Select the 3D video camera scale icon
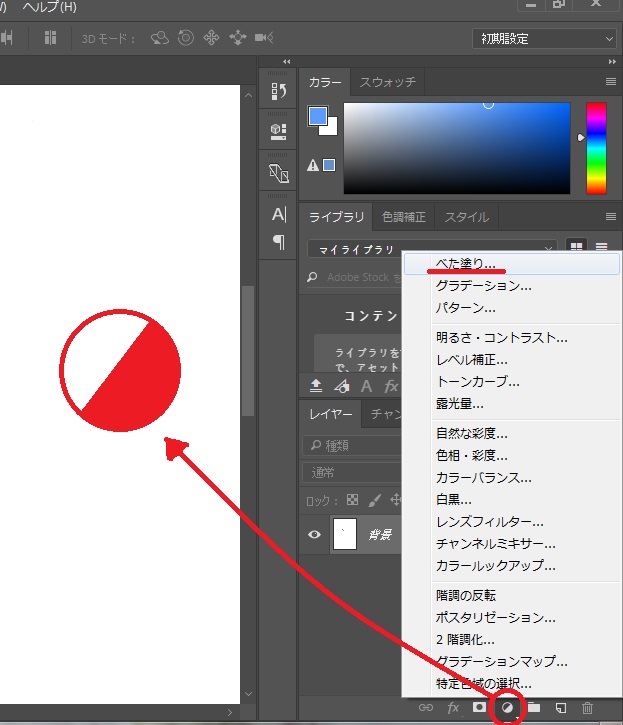This screenshot has width=623, height=725. (264, 38)
